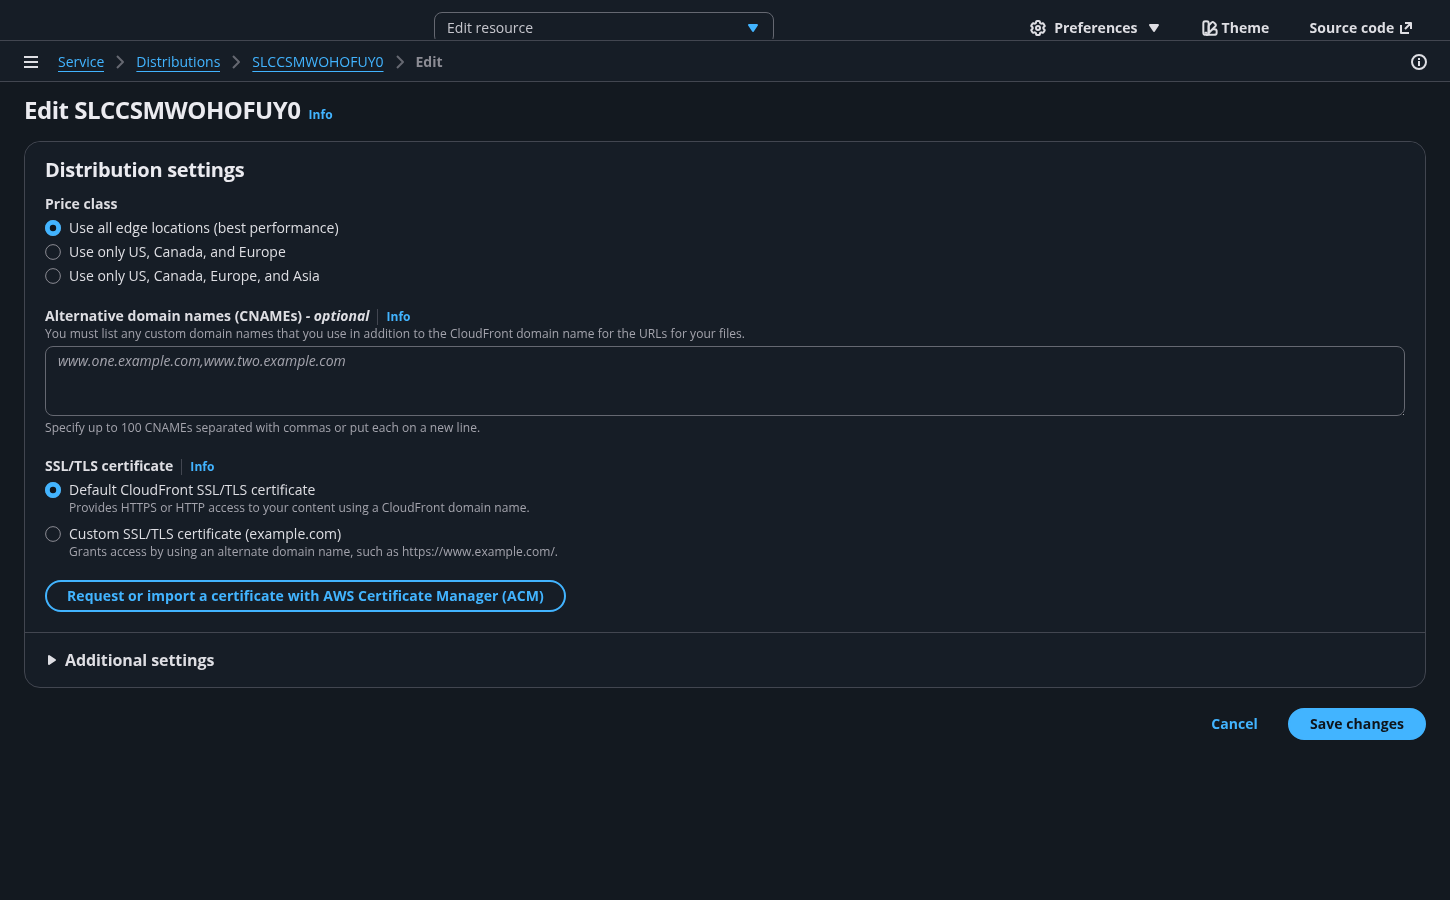Click Save changes button
The height and width of the screenshot is (900, 1450).
click(x=1356, y=724)
